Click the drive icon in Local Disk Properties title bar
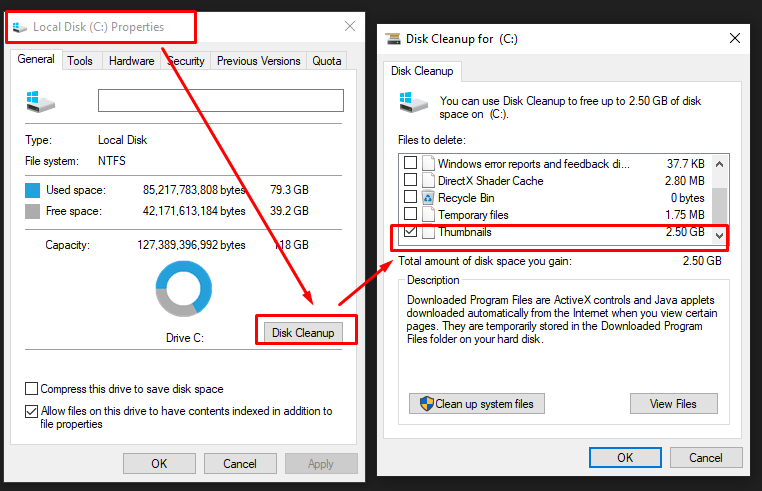The width and height of the screenshot is (762, 491). pyautogui.click(x=19, y=27)
